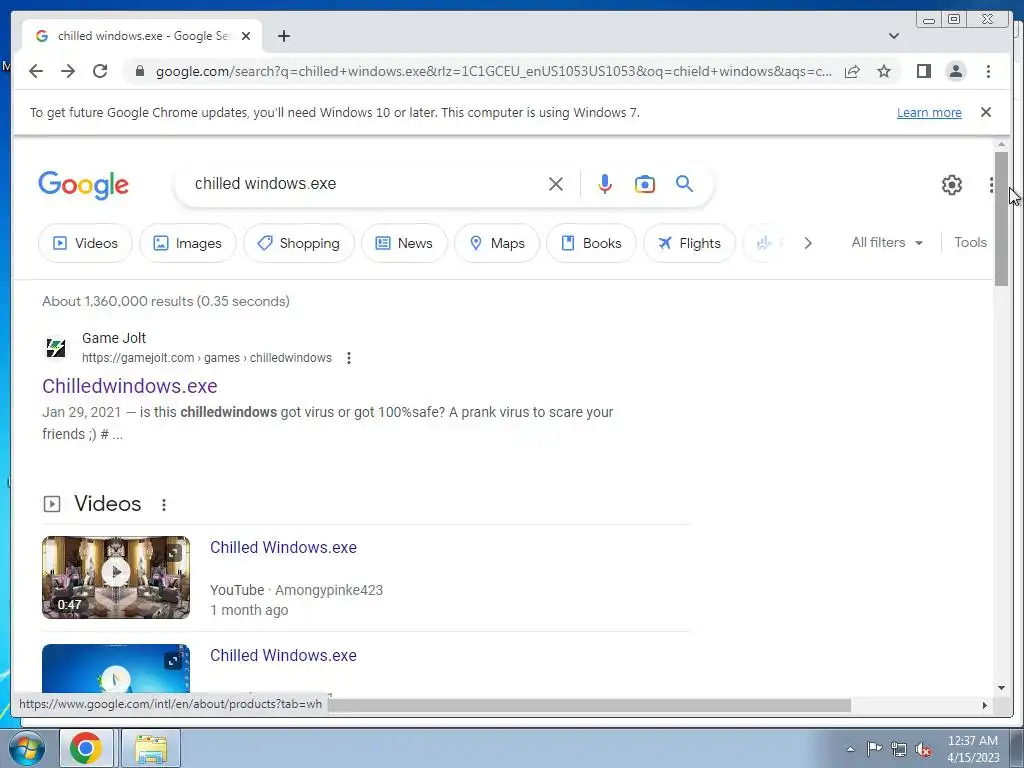The height and width of the screenshot is (768, 1024).
Task: Open Chrome profile avatar menu
Action: pyautogui.click(x=955, y=71)
